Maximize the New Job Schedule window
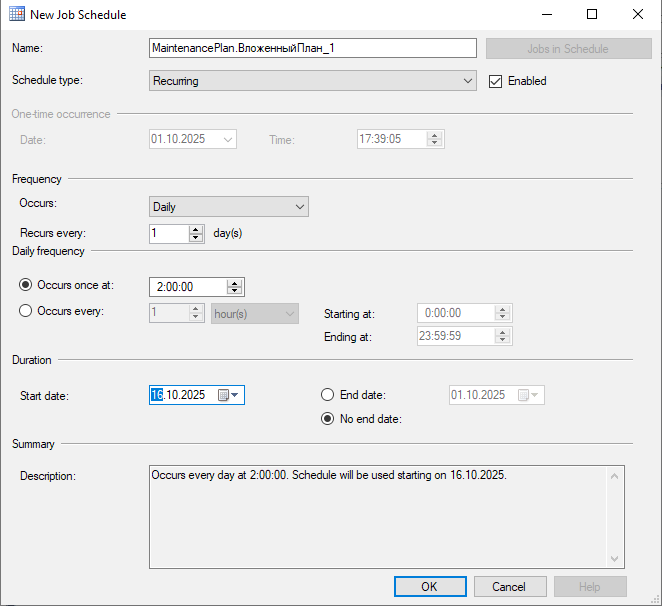 click(592, 15)
